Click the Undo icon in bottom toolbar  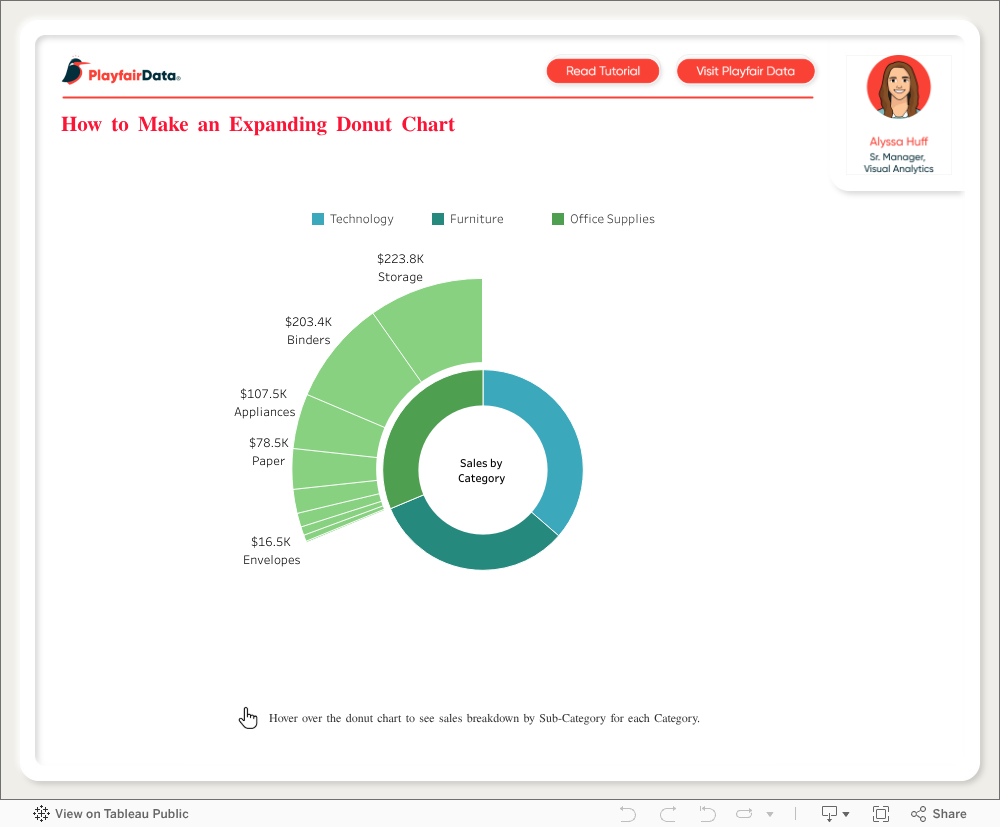click(628, 814)
